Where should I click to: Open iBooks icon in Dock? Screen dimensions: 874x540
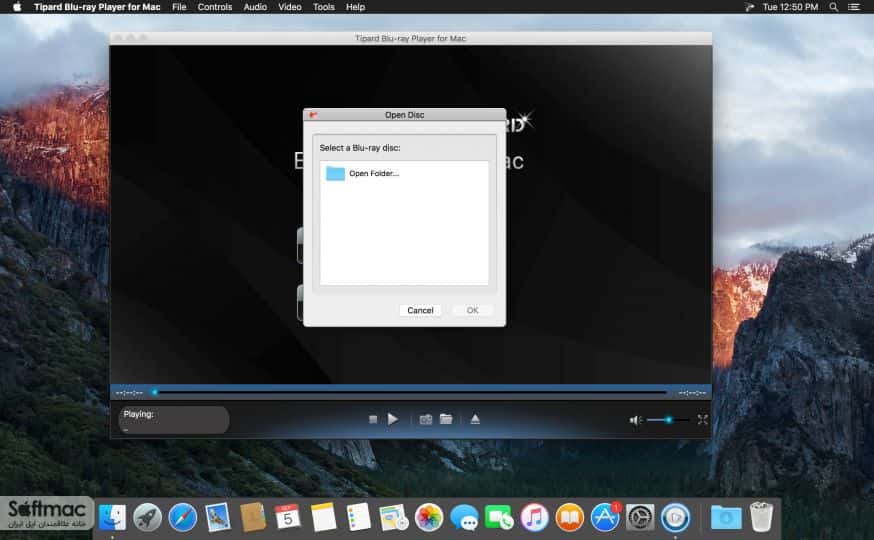tap(569, 518)
